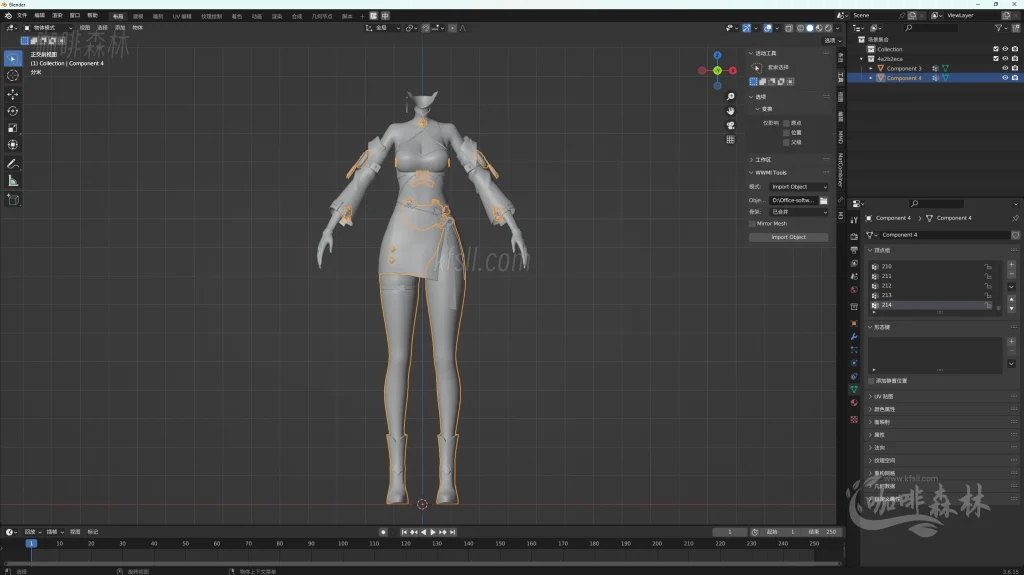Switch viewport to wireframe shading
1024x575 pixels.
click(801, 28)
